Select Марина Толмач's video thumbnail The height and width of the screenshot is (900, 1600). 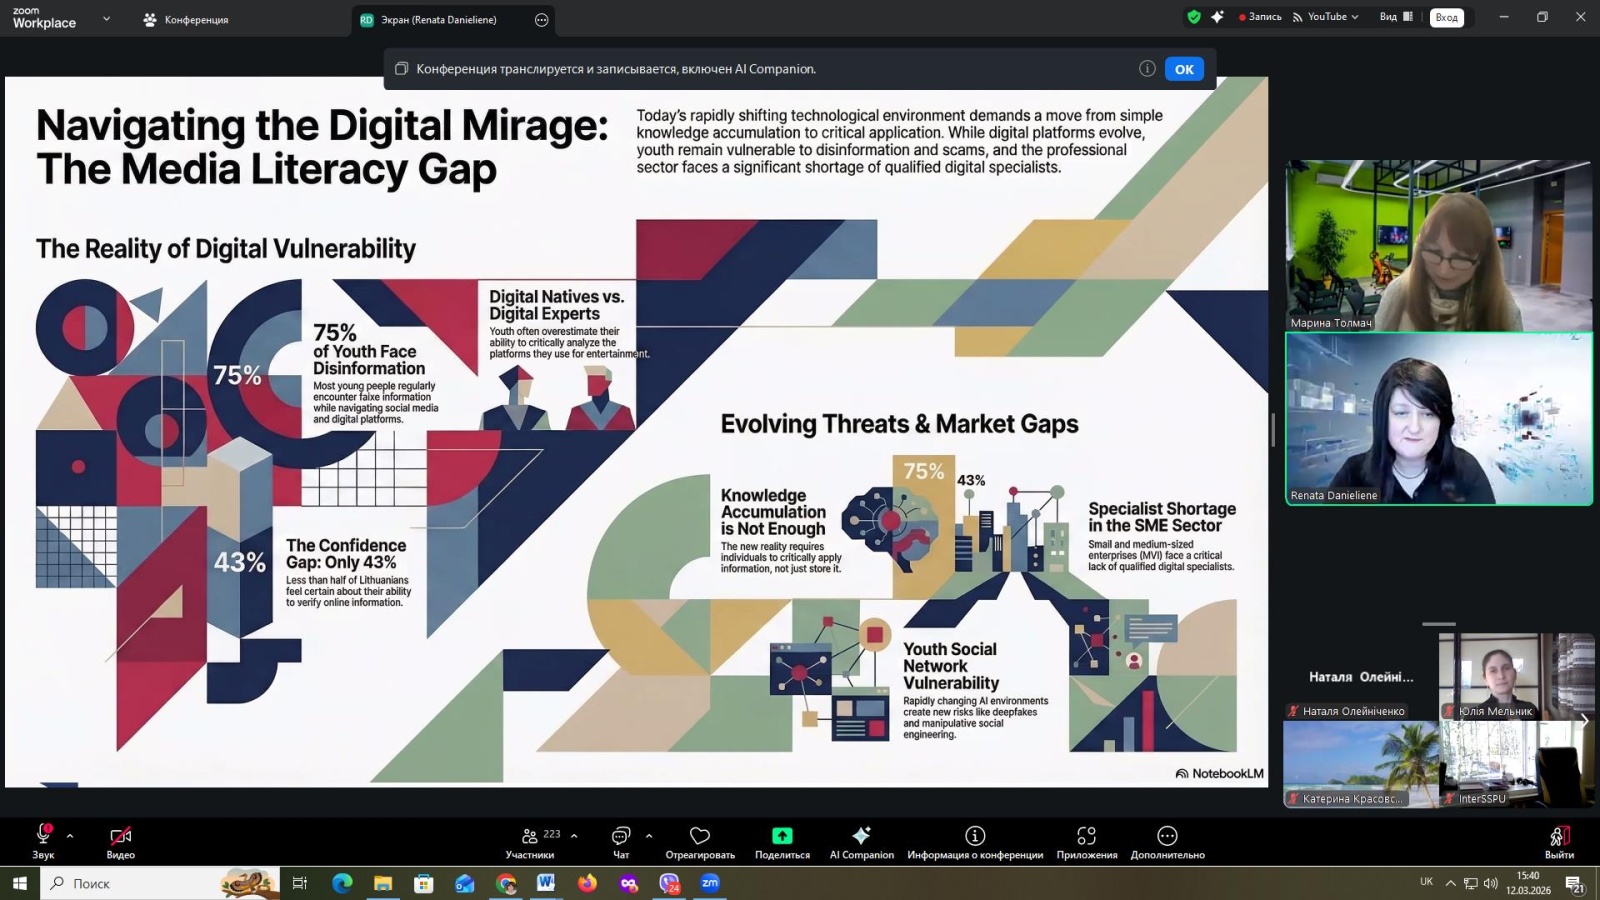coord(1438,246)
